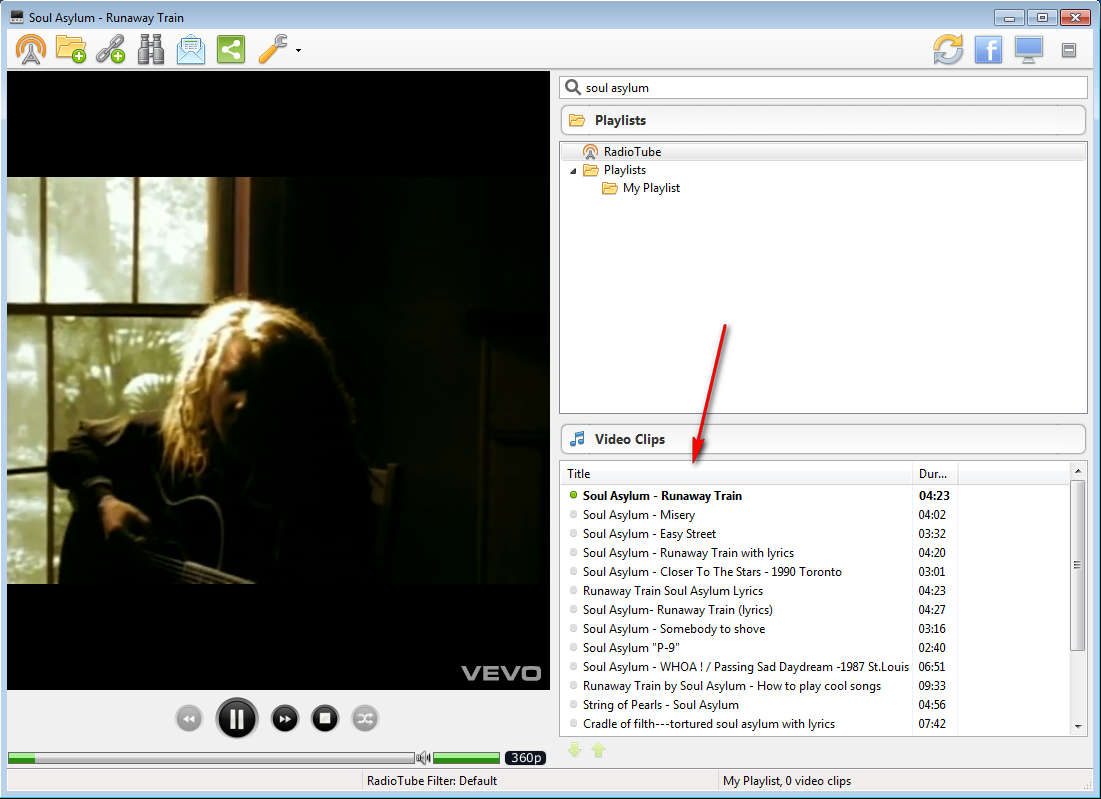Click the video player area
Viewport: 1101px width, 799px height.
coord(278,380)
